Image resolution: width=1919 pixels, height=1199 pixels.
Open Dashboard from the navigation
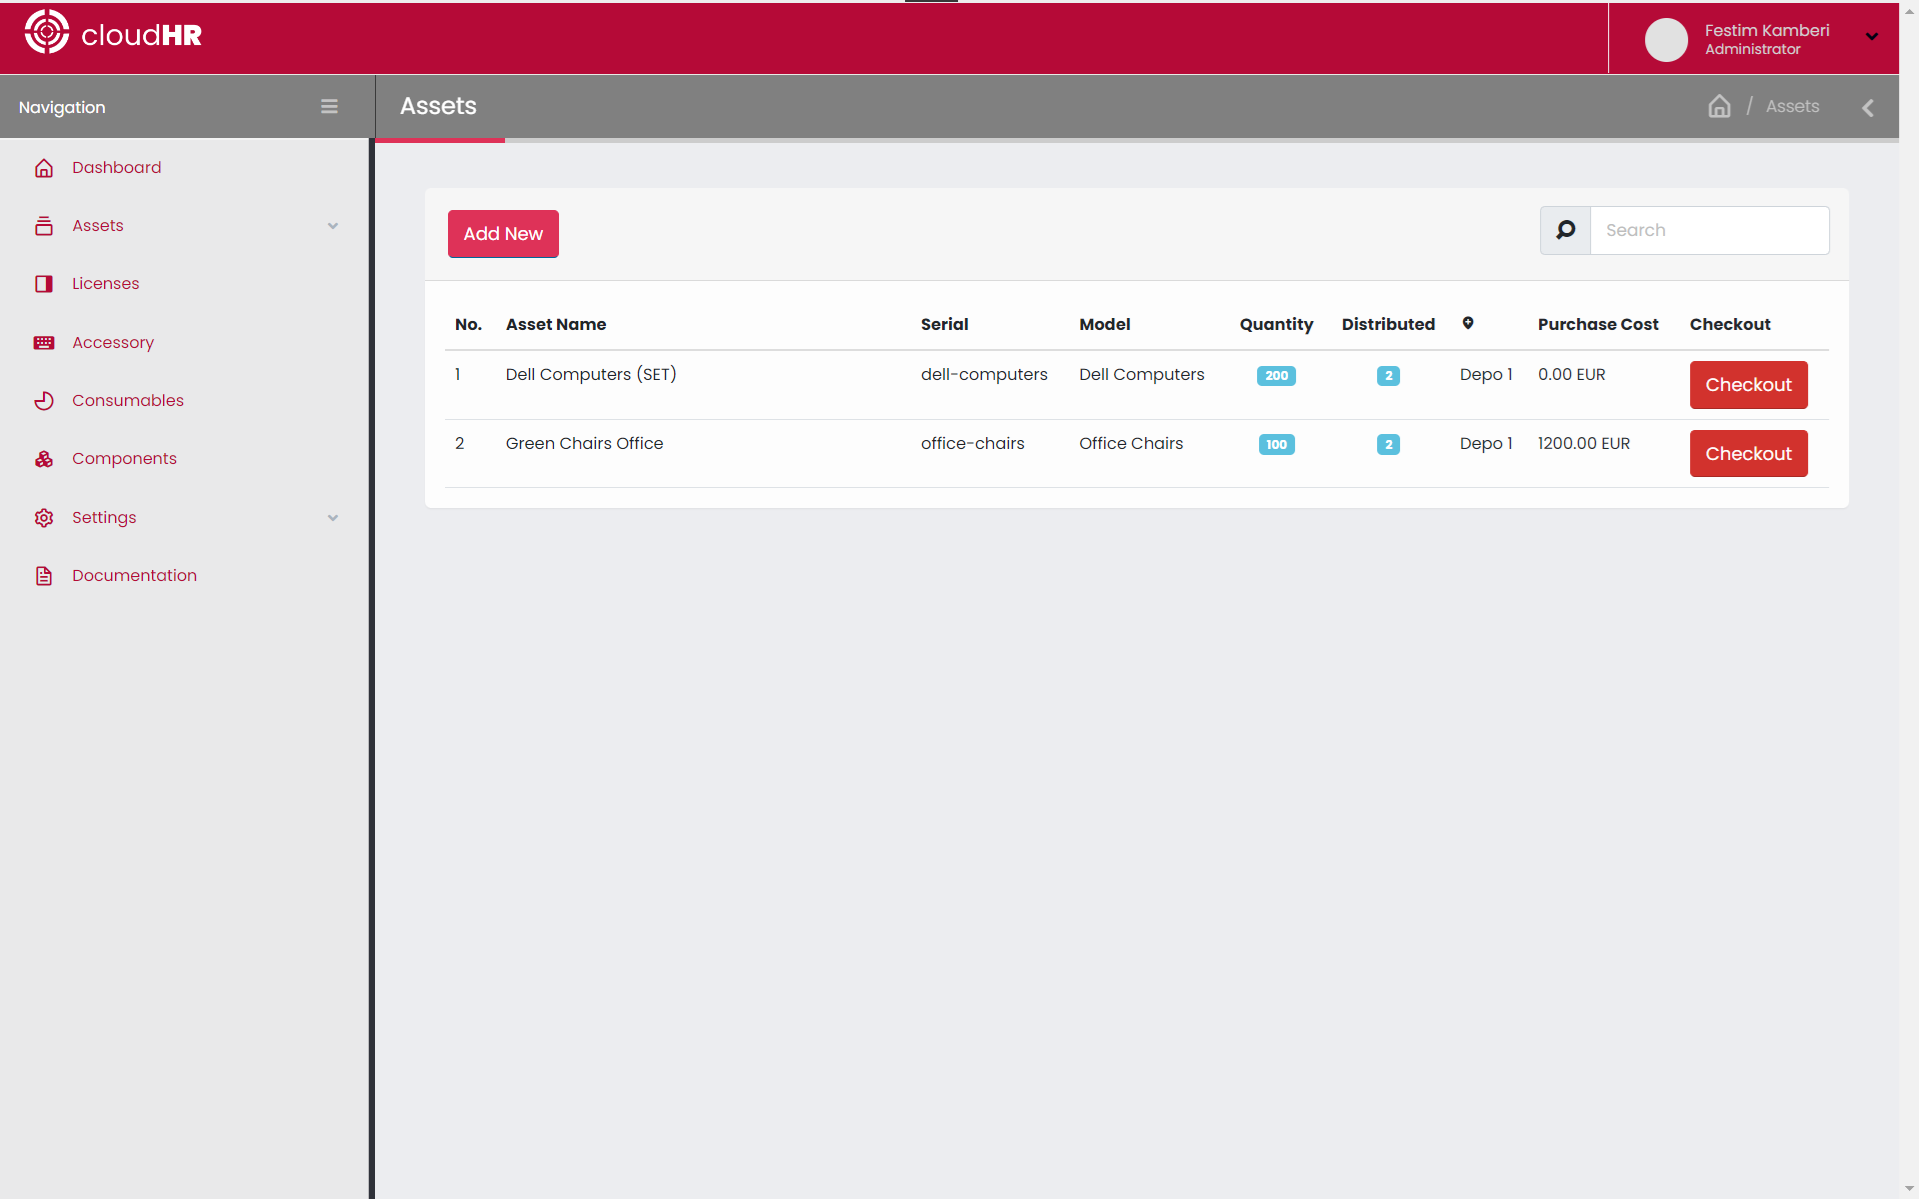pyautogui.click(x=116, y=168)
